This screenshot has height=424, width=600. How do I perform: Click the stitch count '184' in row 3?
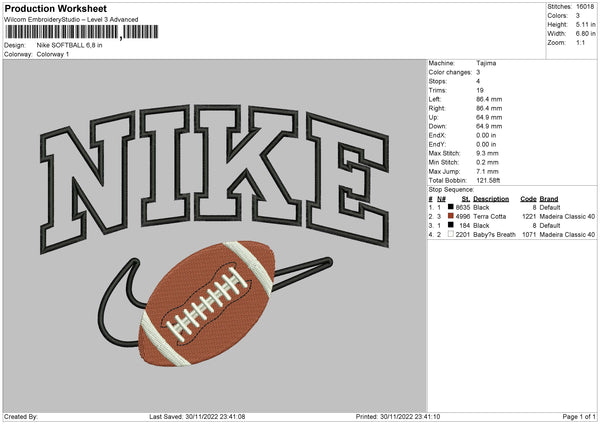(x=465, y=225)
